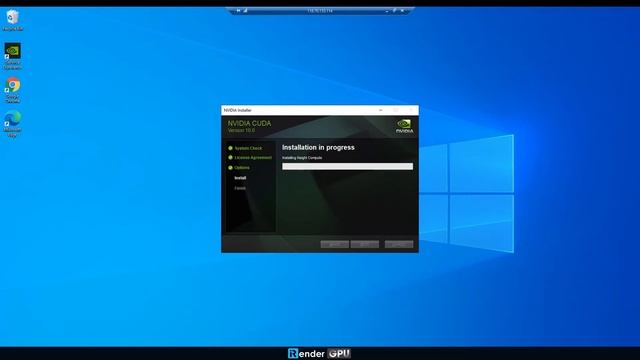Click the NVIDIA Installer title bar text
Image resolution: width=640 pixels, height=360 pixels.
click(238, 110)
